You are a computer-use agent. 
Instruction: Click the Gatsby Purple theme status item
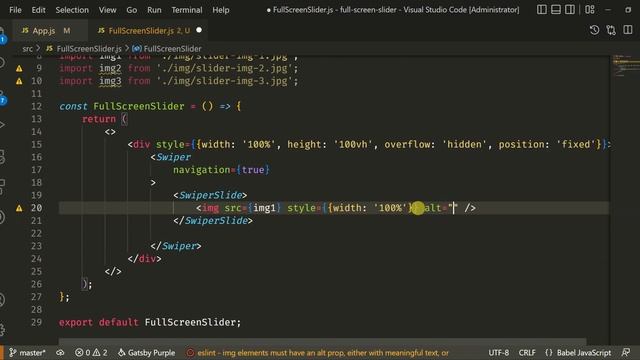[x=147, y=353]
